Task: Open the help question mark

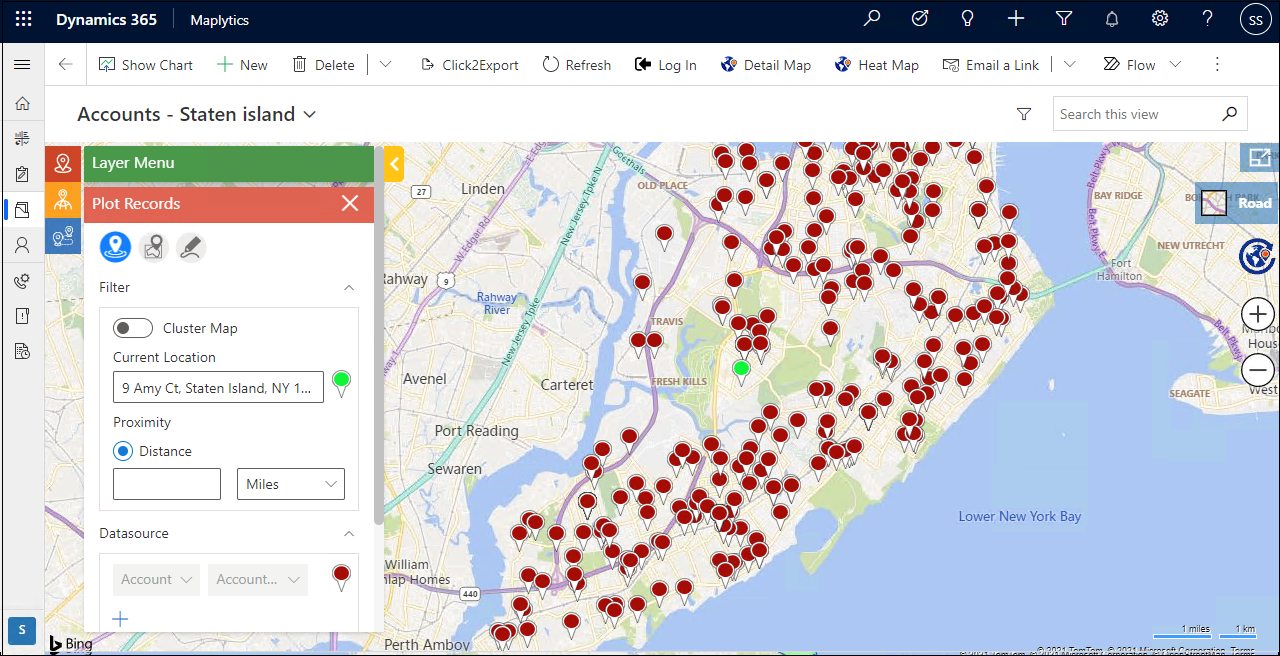Action: click(x=1208, y=19)
